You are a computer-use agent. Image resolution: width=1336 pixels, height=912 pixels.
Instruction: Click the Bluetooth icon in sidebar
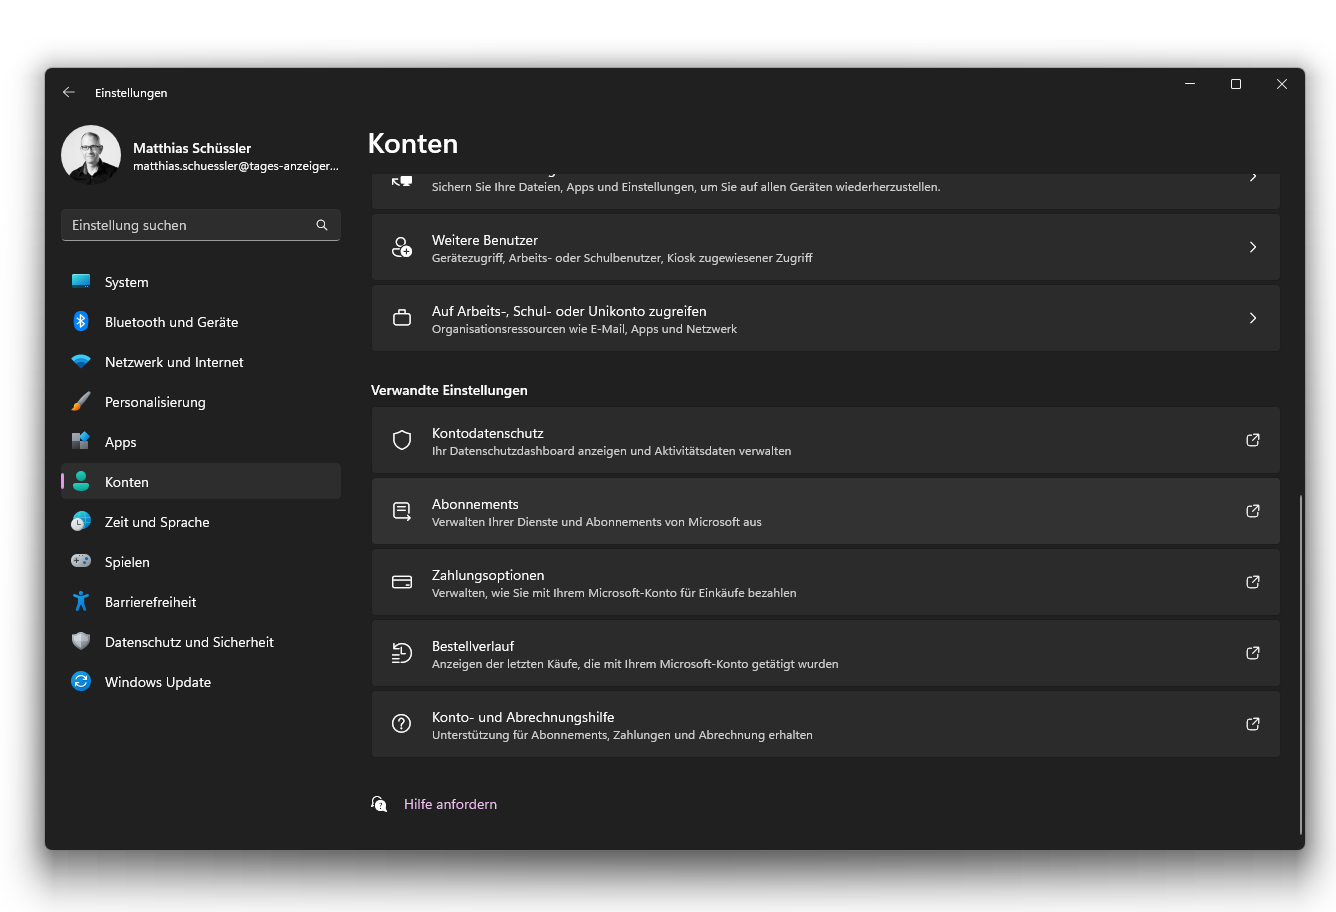pos(81,321)
